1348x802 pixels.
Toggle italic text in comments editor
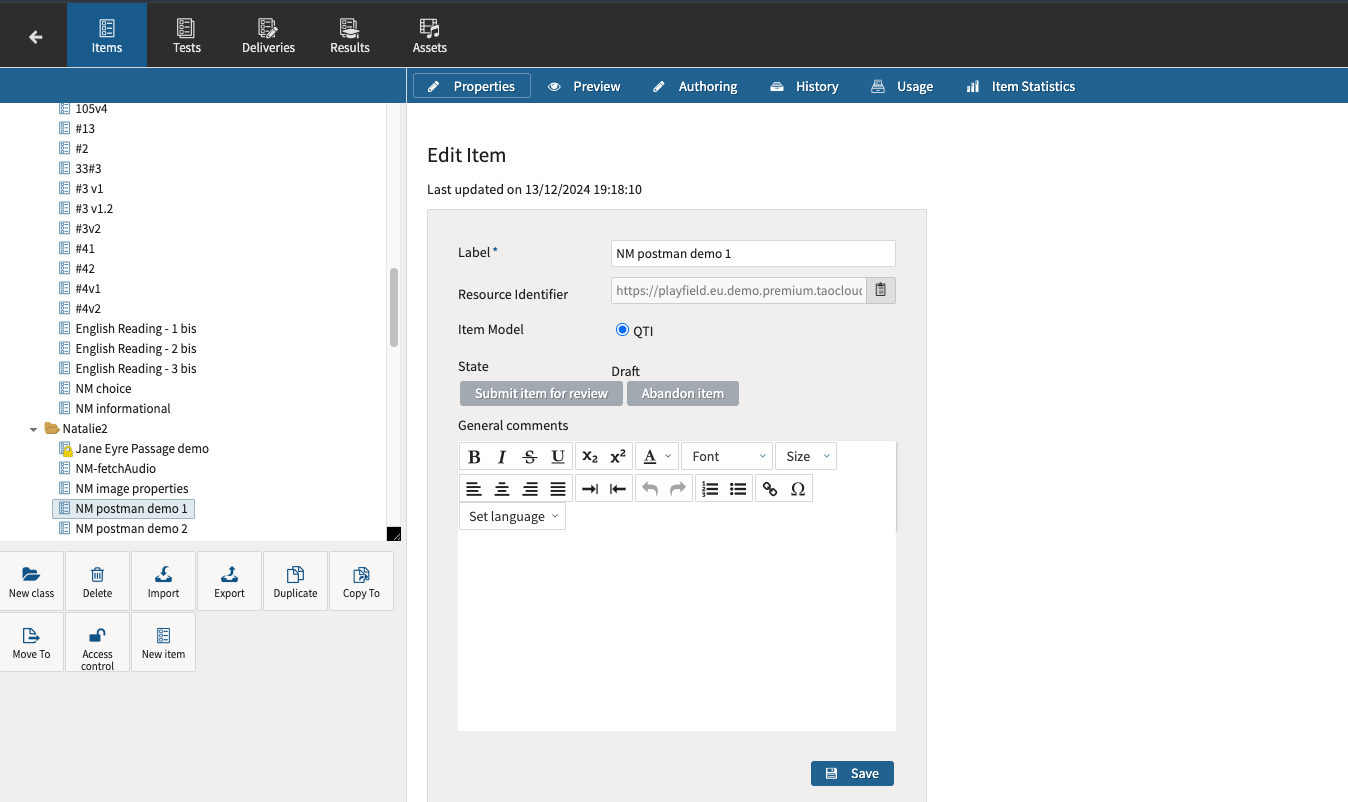[x=502, y=457]
